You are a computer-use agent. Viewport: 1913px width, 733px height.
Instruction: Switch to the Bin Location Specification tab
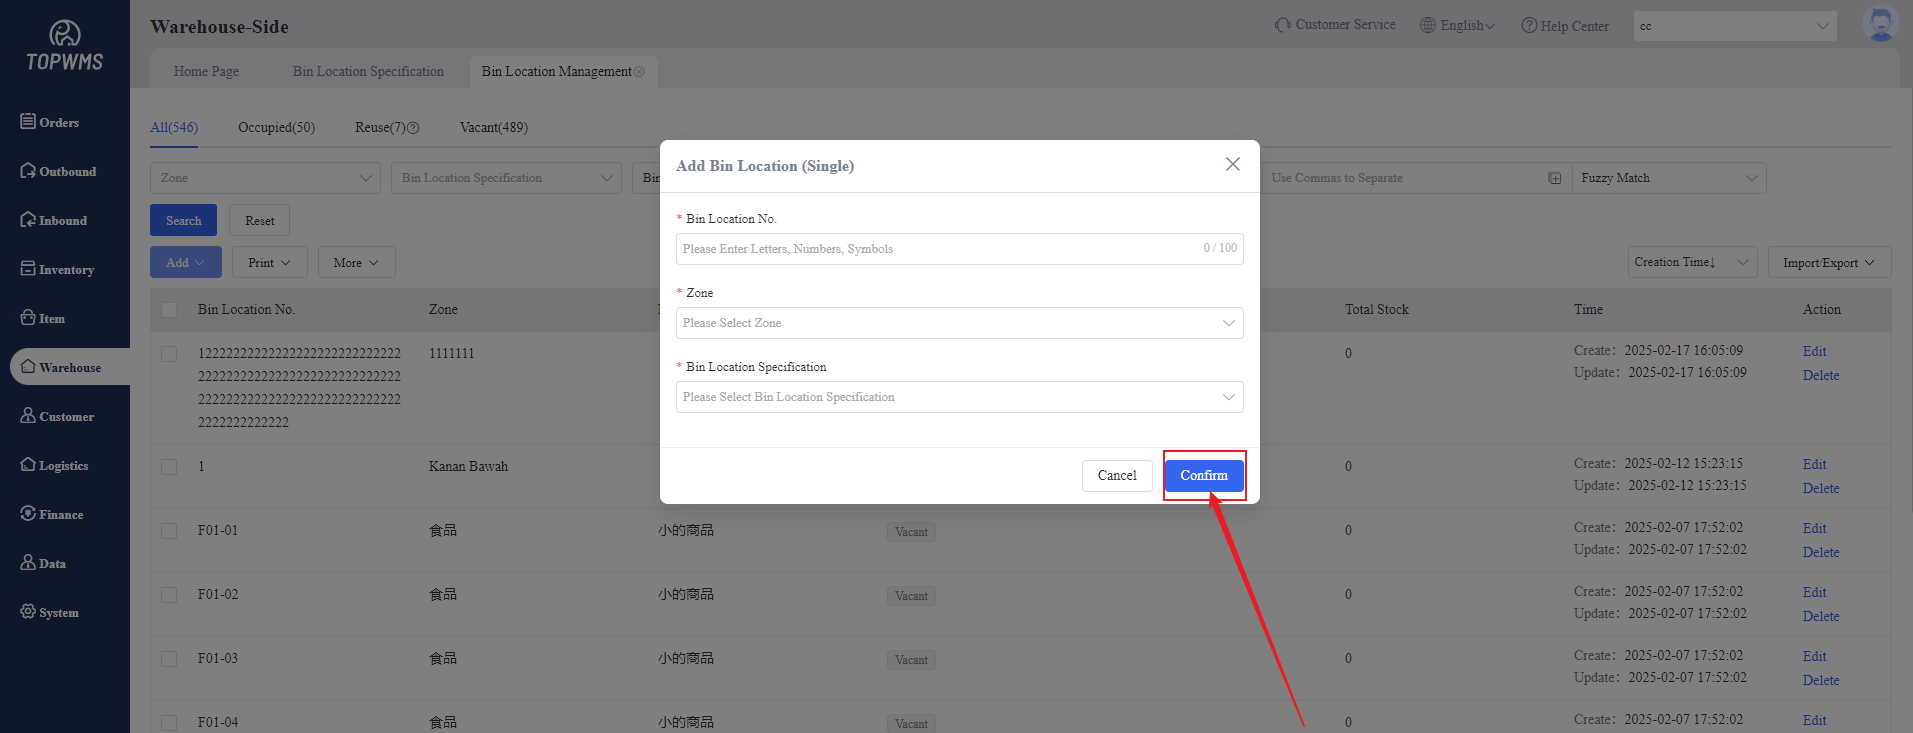(x=368, y=72)
